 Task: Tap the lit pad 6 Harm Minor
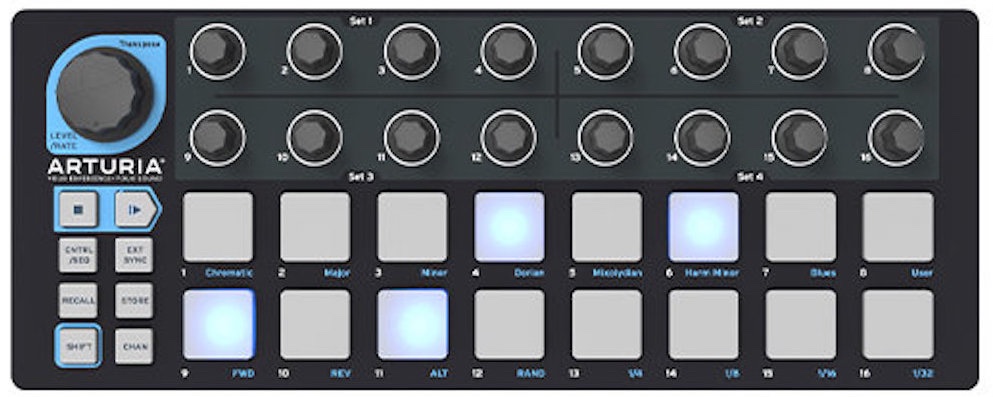[x=704, y=227]
